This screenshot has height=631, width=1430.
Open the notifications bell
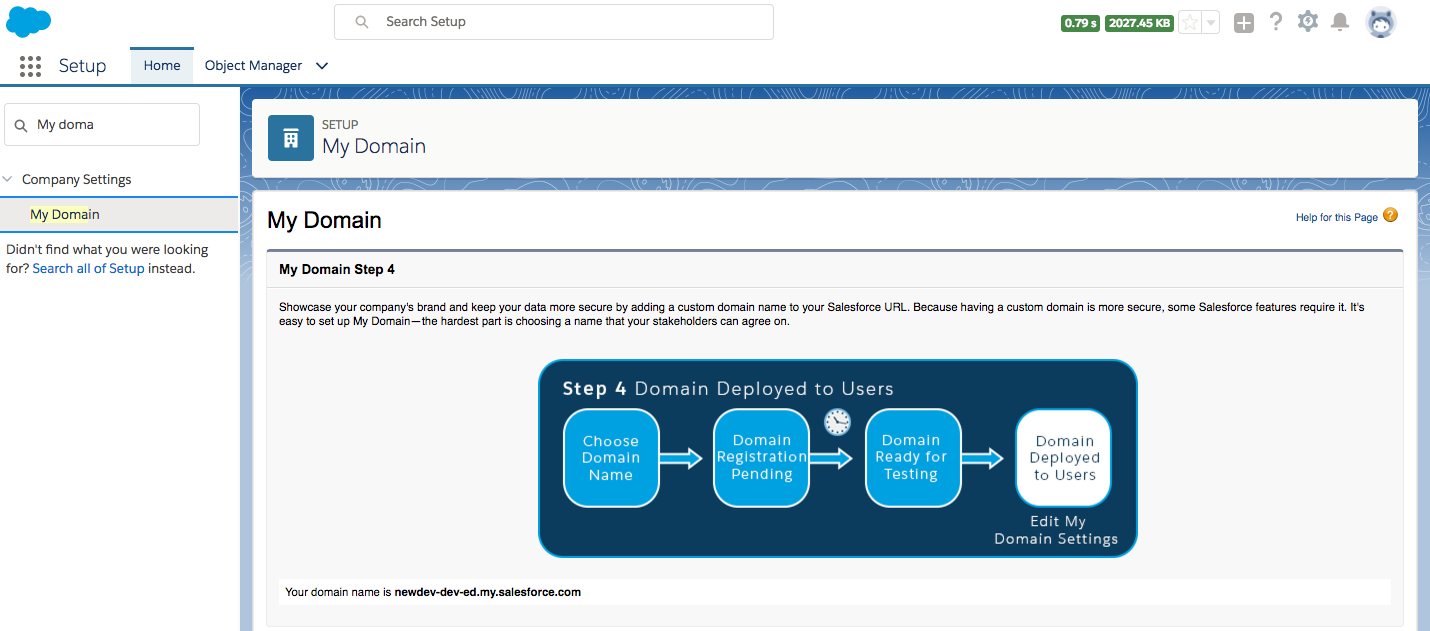coord(1340,21)
